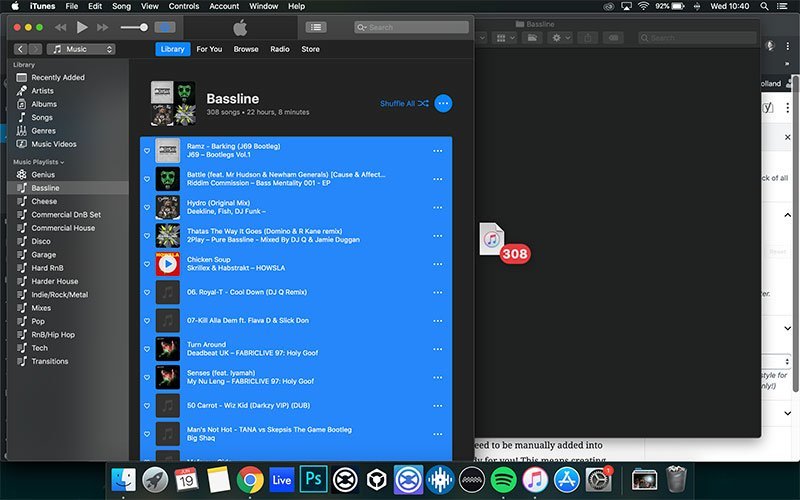Go back with the left arrow button

coord(20,49)
